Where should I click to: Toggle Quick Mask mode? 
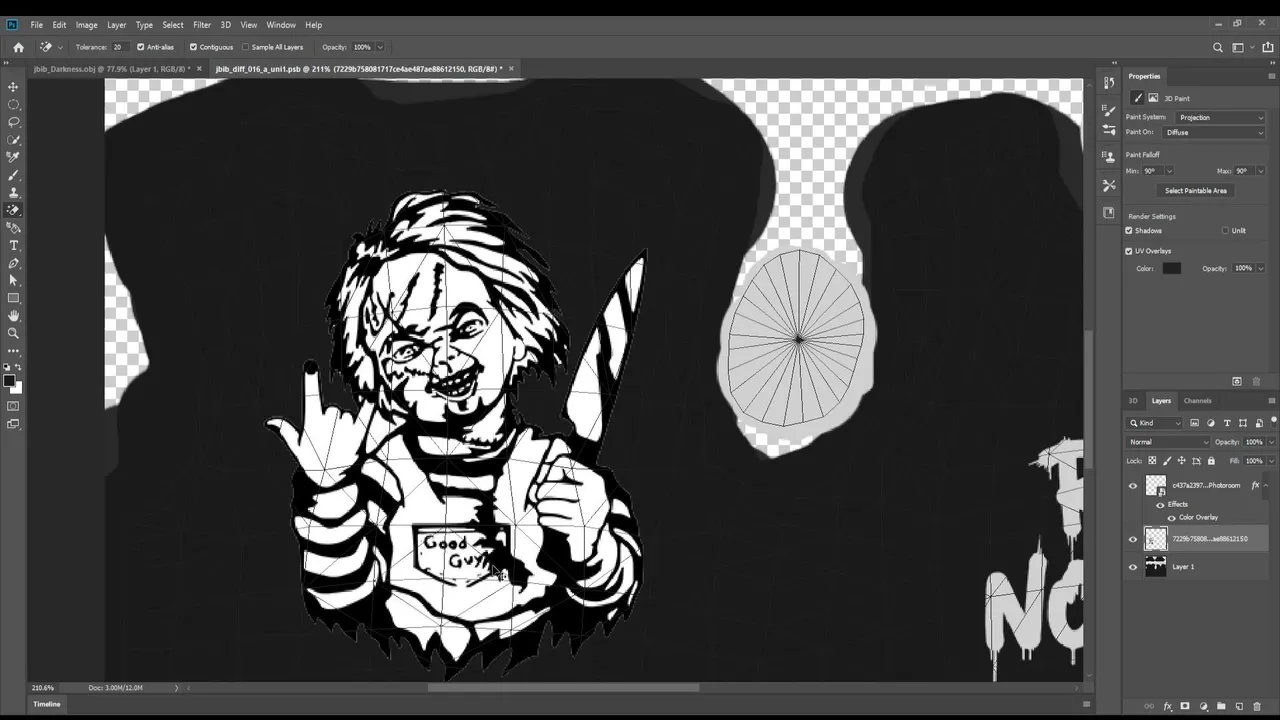click(x=14, y=406)
